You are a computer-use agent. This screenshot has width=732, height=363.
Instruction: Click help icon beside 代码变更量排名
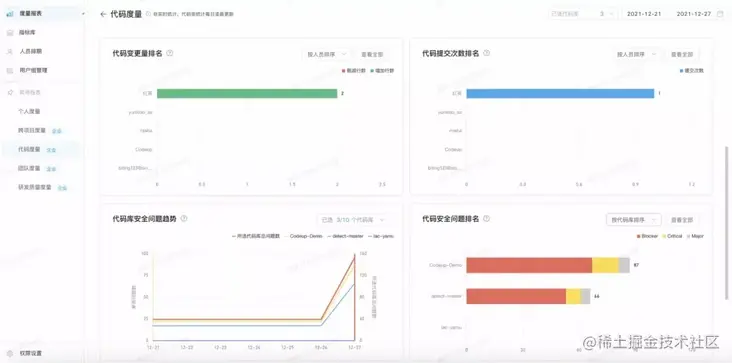(170, 53)
